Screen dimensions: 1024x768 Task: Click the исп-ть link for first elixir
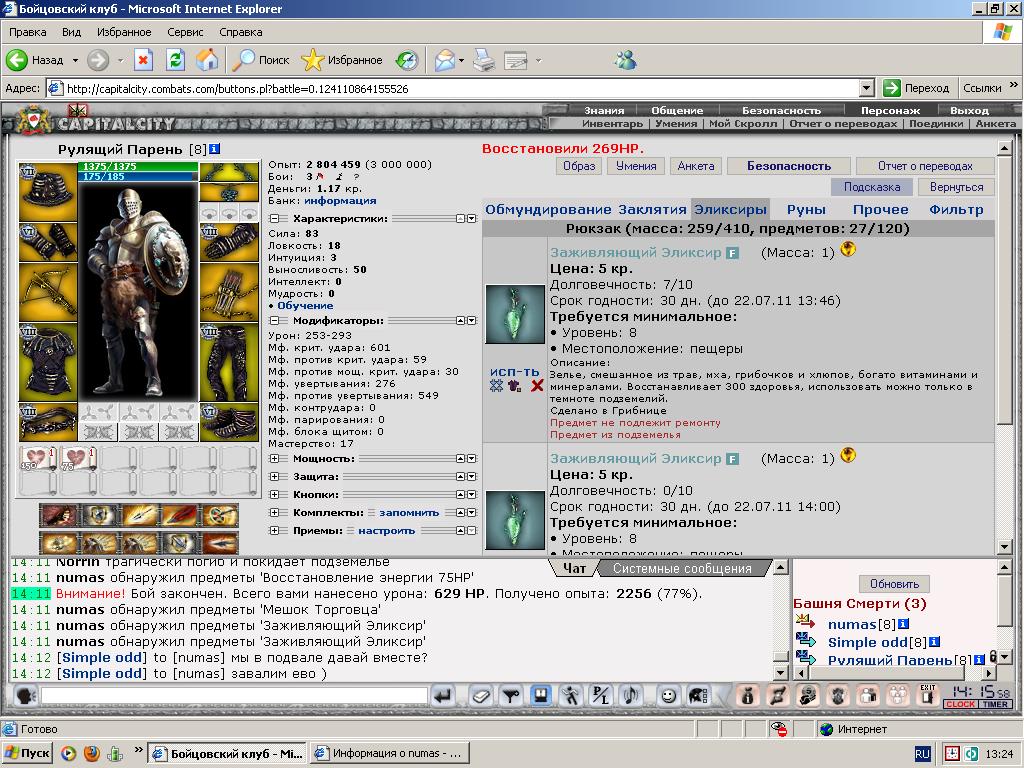click(x=515, y=372)
